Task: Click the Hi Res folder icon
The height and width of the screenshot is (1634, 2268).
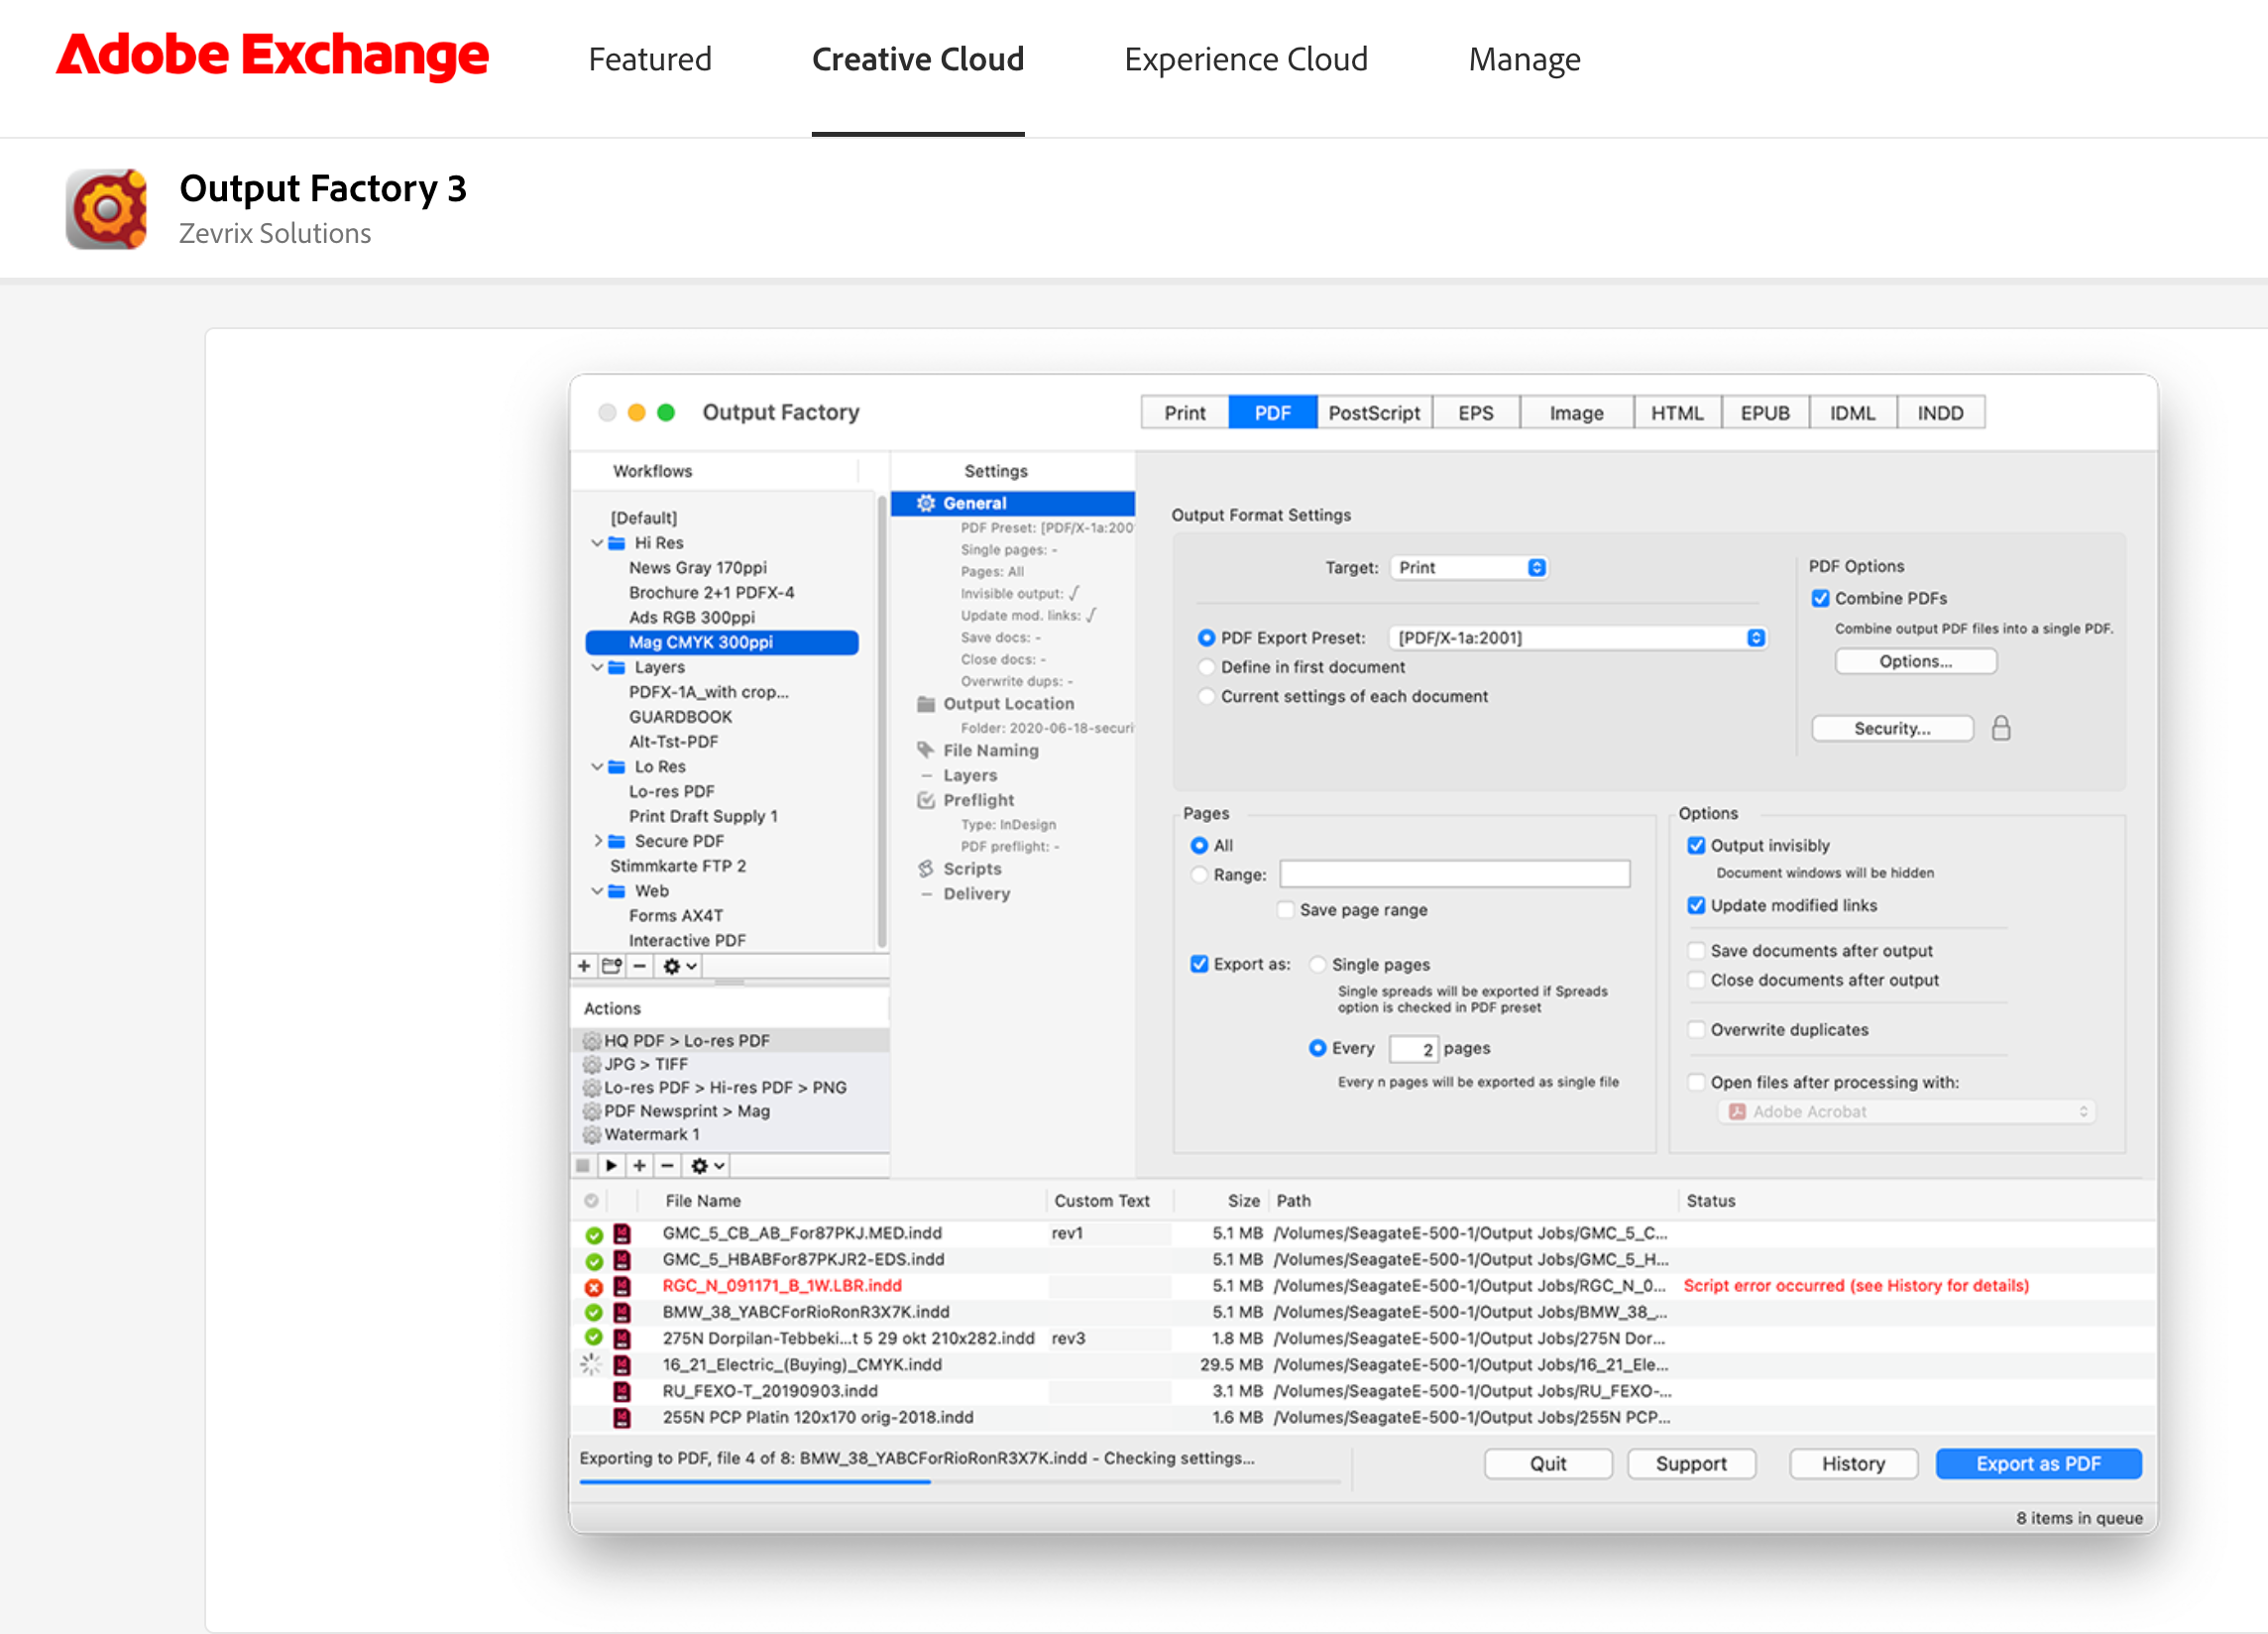Action: pos(617,543)
